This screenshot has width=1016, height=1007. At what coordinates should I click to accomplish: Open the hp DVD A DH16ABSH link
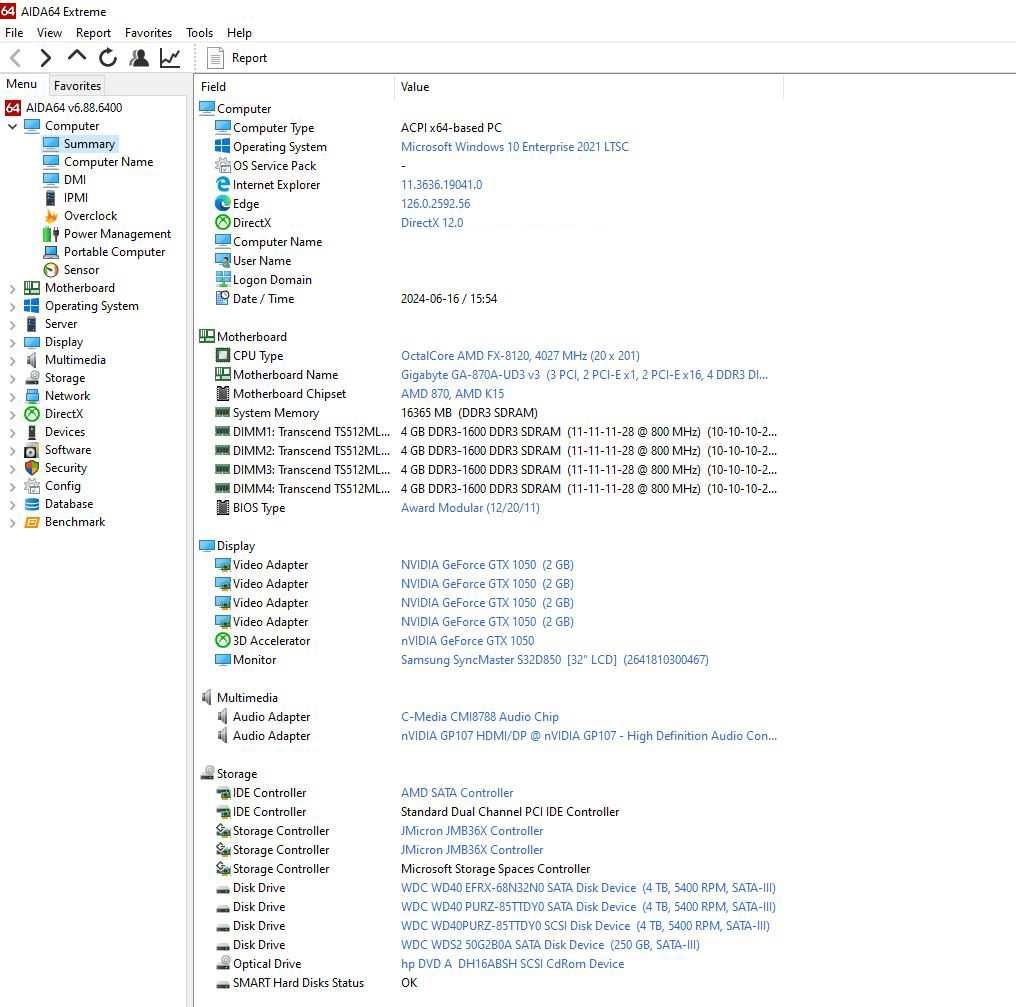(512, 964)
